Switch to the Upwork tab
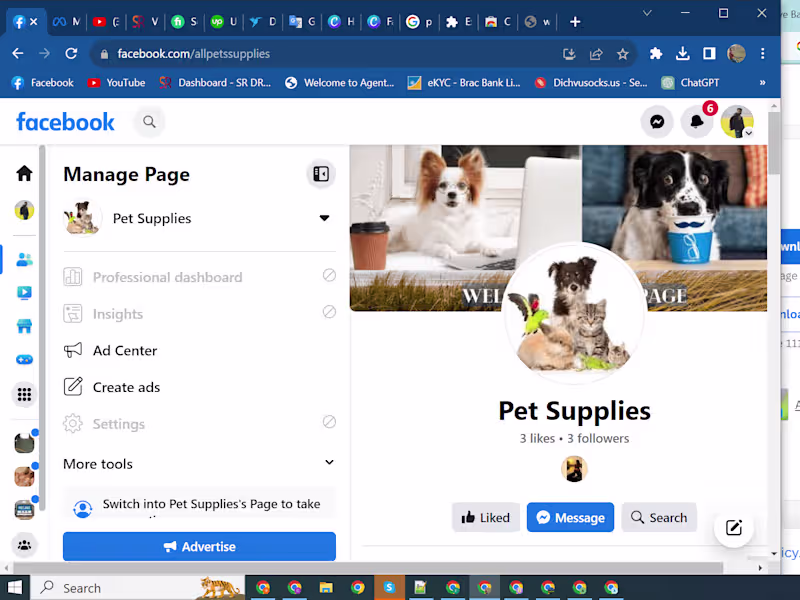The image size is (800, 600). tap(223, 21)
